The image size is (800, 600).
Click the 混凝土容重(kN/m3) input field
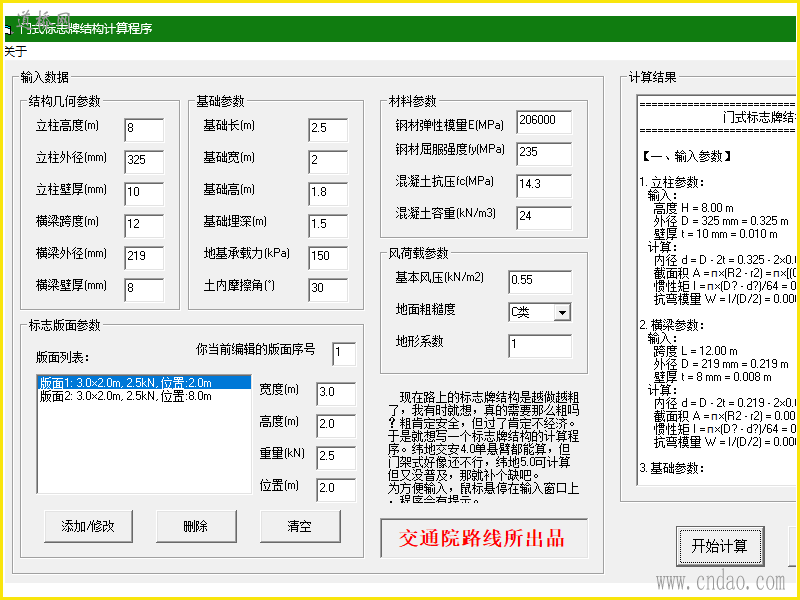[x=544, y=218]
